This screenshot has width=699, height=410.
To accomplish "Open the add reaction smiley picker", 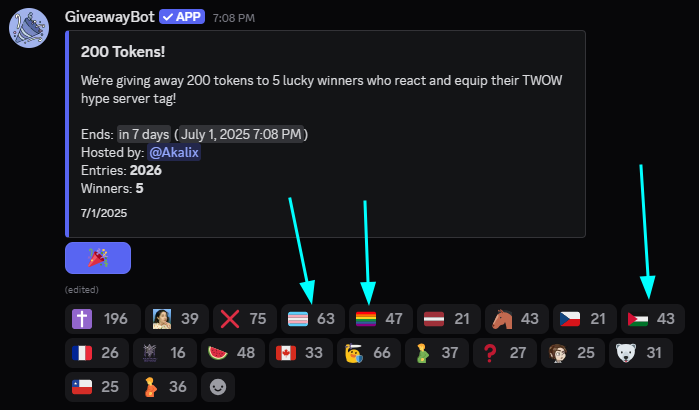I will [218, 387].
